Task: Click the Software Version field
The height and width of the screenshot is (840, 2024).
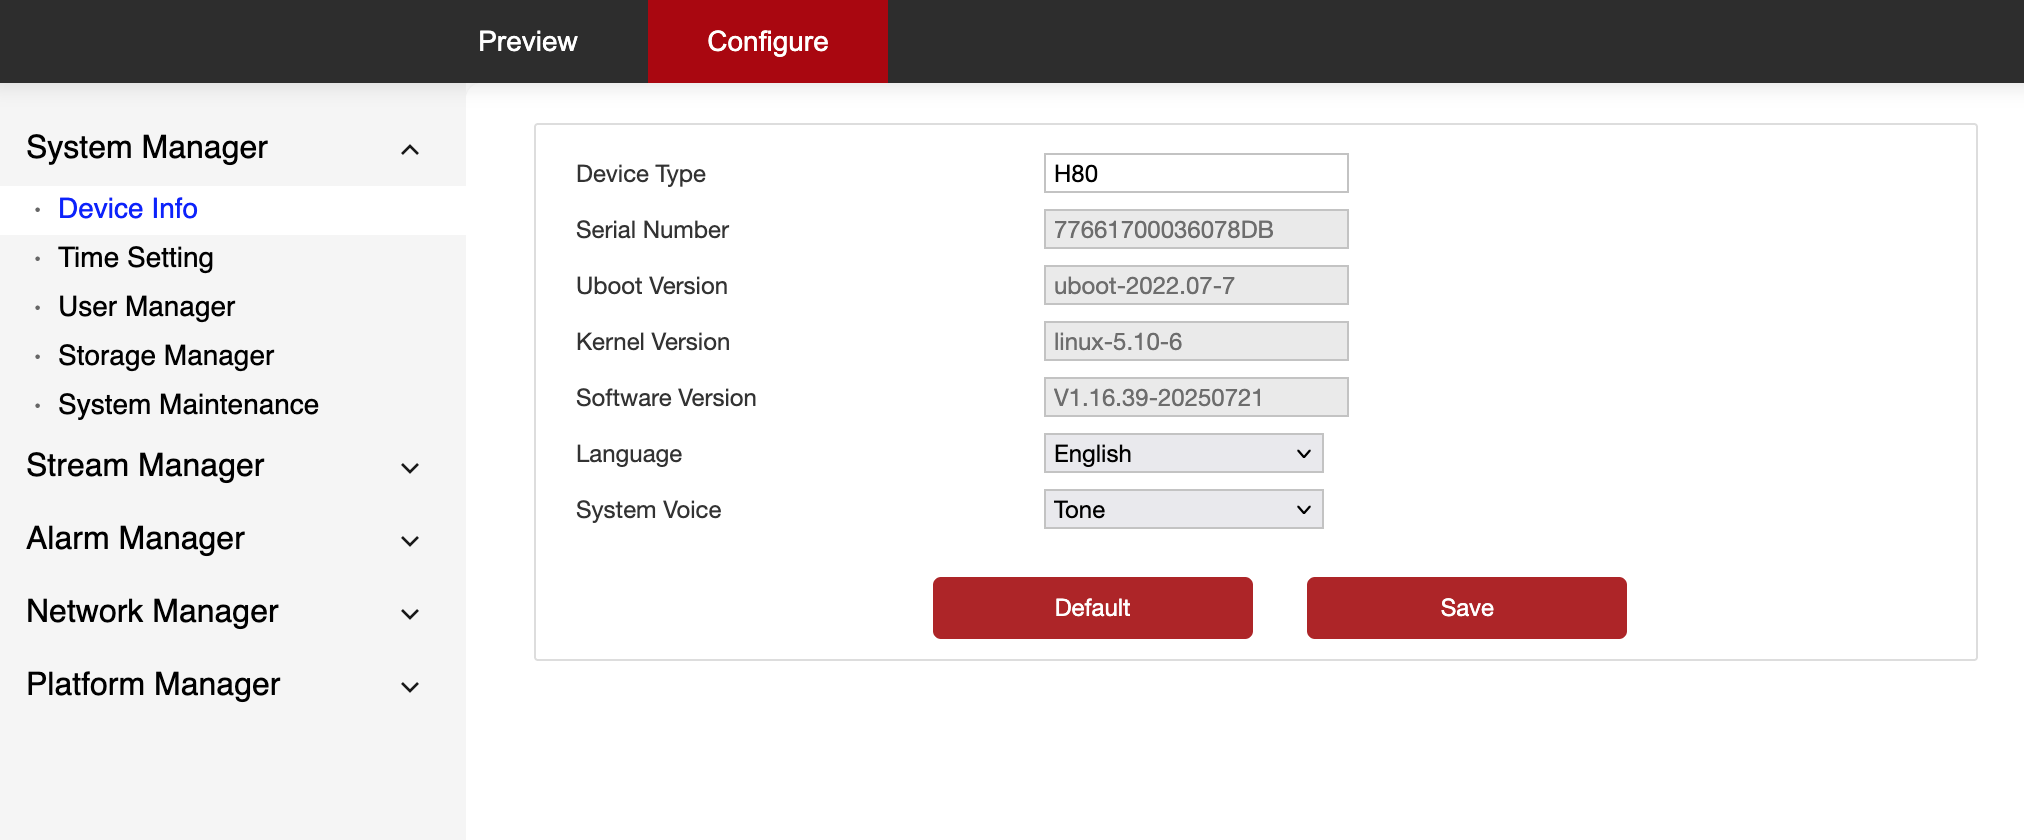Action: click(1195, 398)
